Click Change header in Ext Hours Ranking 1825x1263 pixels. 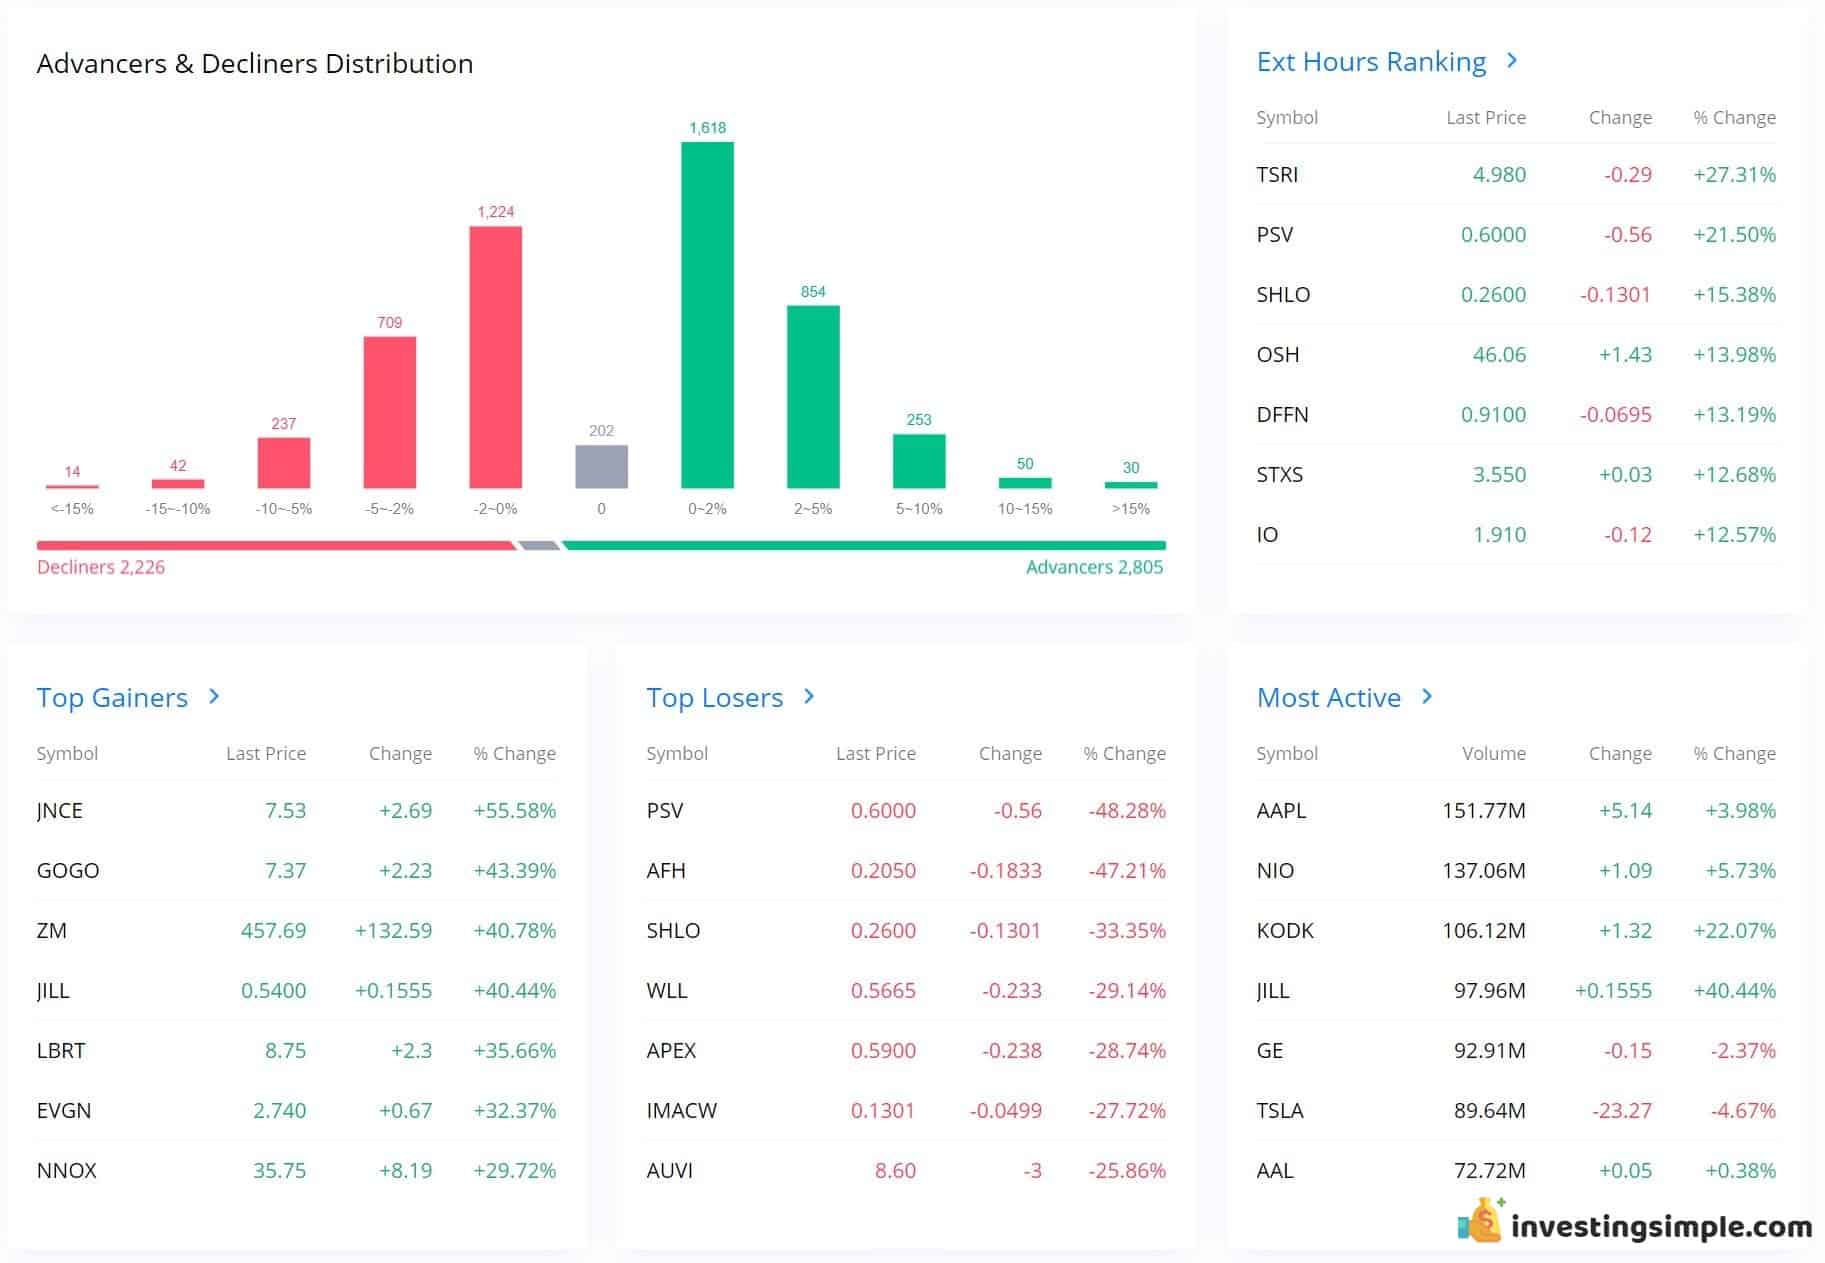click(x=1620, y=117)
